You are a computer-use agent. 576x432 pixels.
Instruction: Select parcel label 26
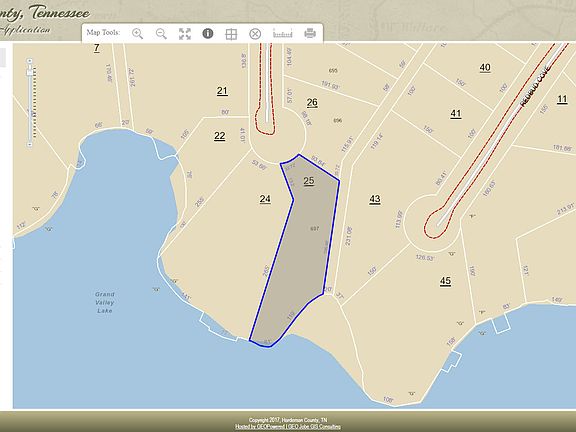tap(312, 102)
